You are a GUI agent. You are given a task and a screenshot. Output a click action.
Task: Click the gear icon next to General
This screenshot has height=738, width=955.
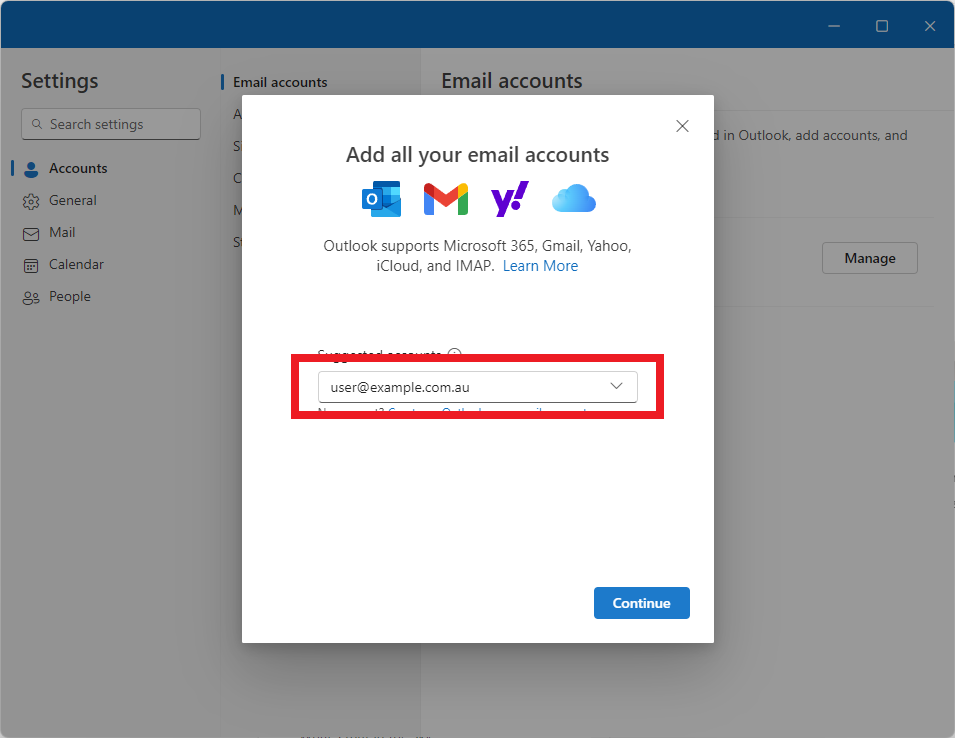coord(30,200)
